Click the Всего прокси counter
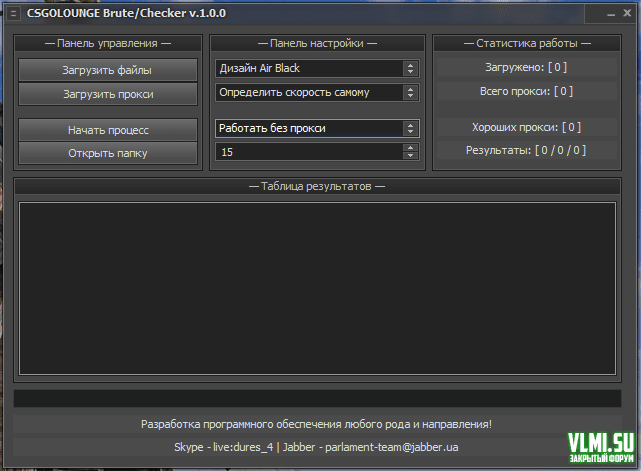Viewport: 641px width, 471px height. point(525,91)
